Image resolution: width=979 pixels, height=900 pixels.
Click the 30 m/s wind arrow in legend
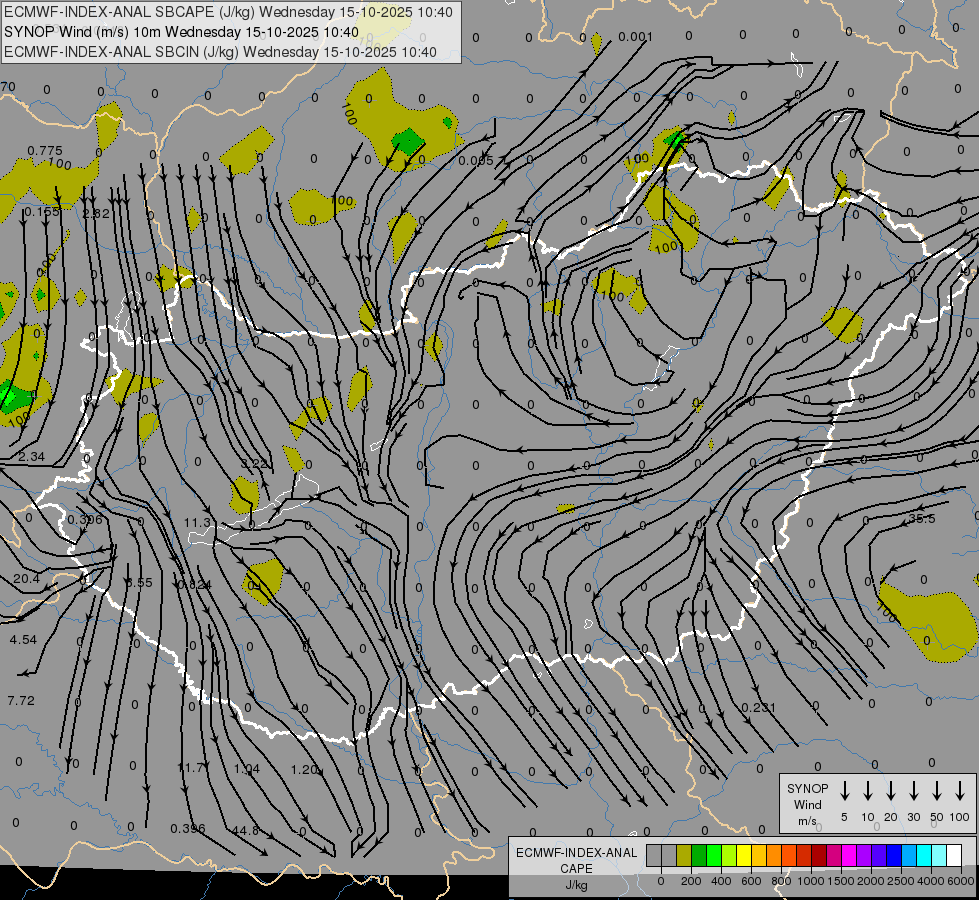click(x=914, y=791)
